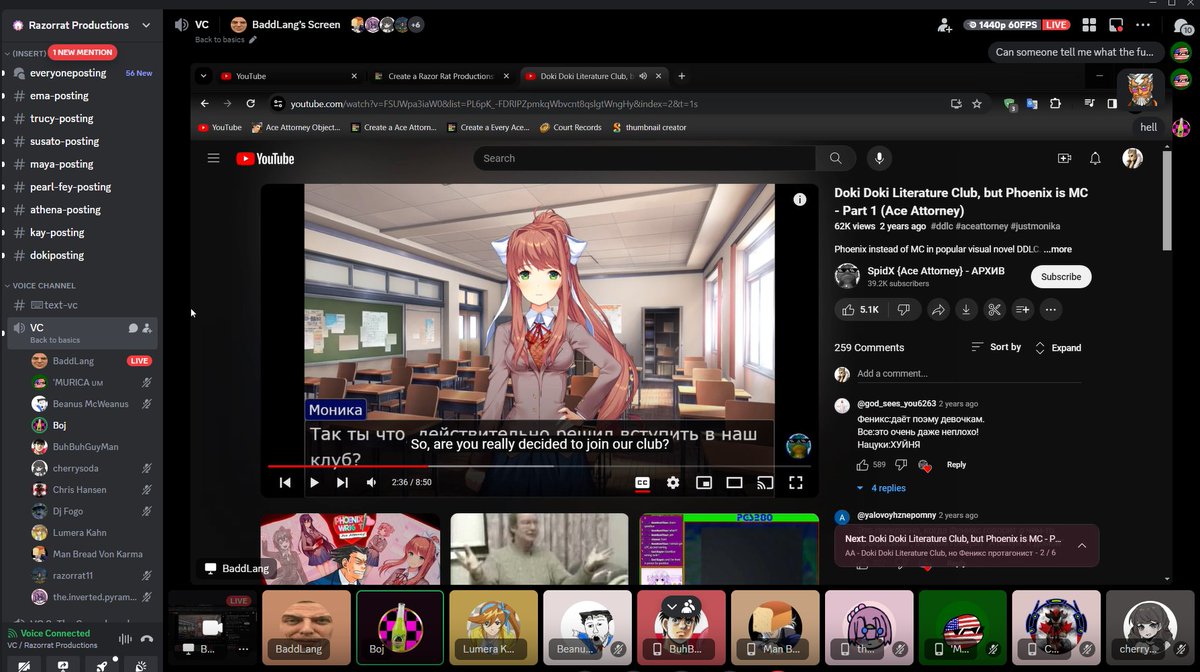Viewport: 1200px width, 672px height.
Task: Like the video with 5.1K thumbs up
Action: [x=860, y=310]
